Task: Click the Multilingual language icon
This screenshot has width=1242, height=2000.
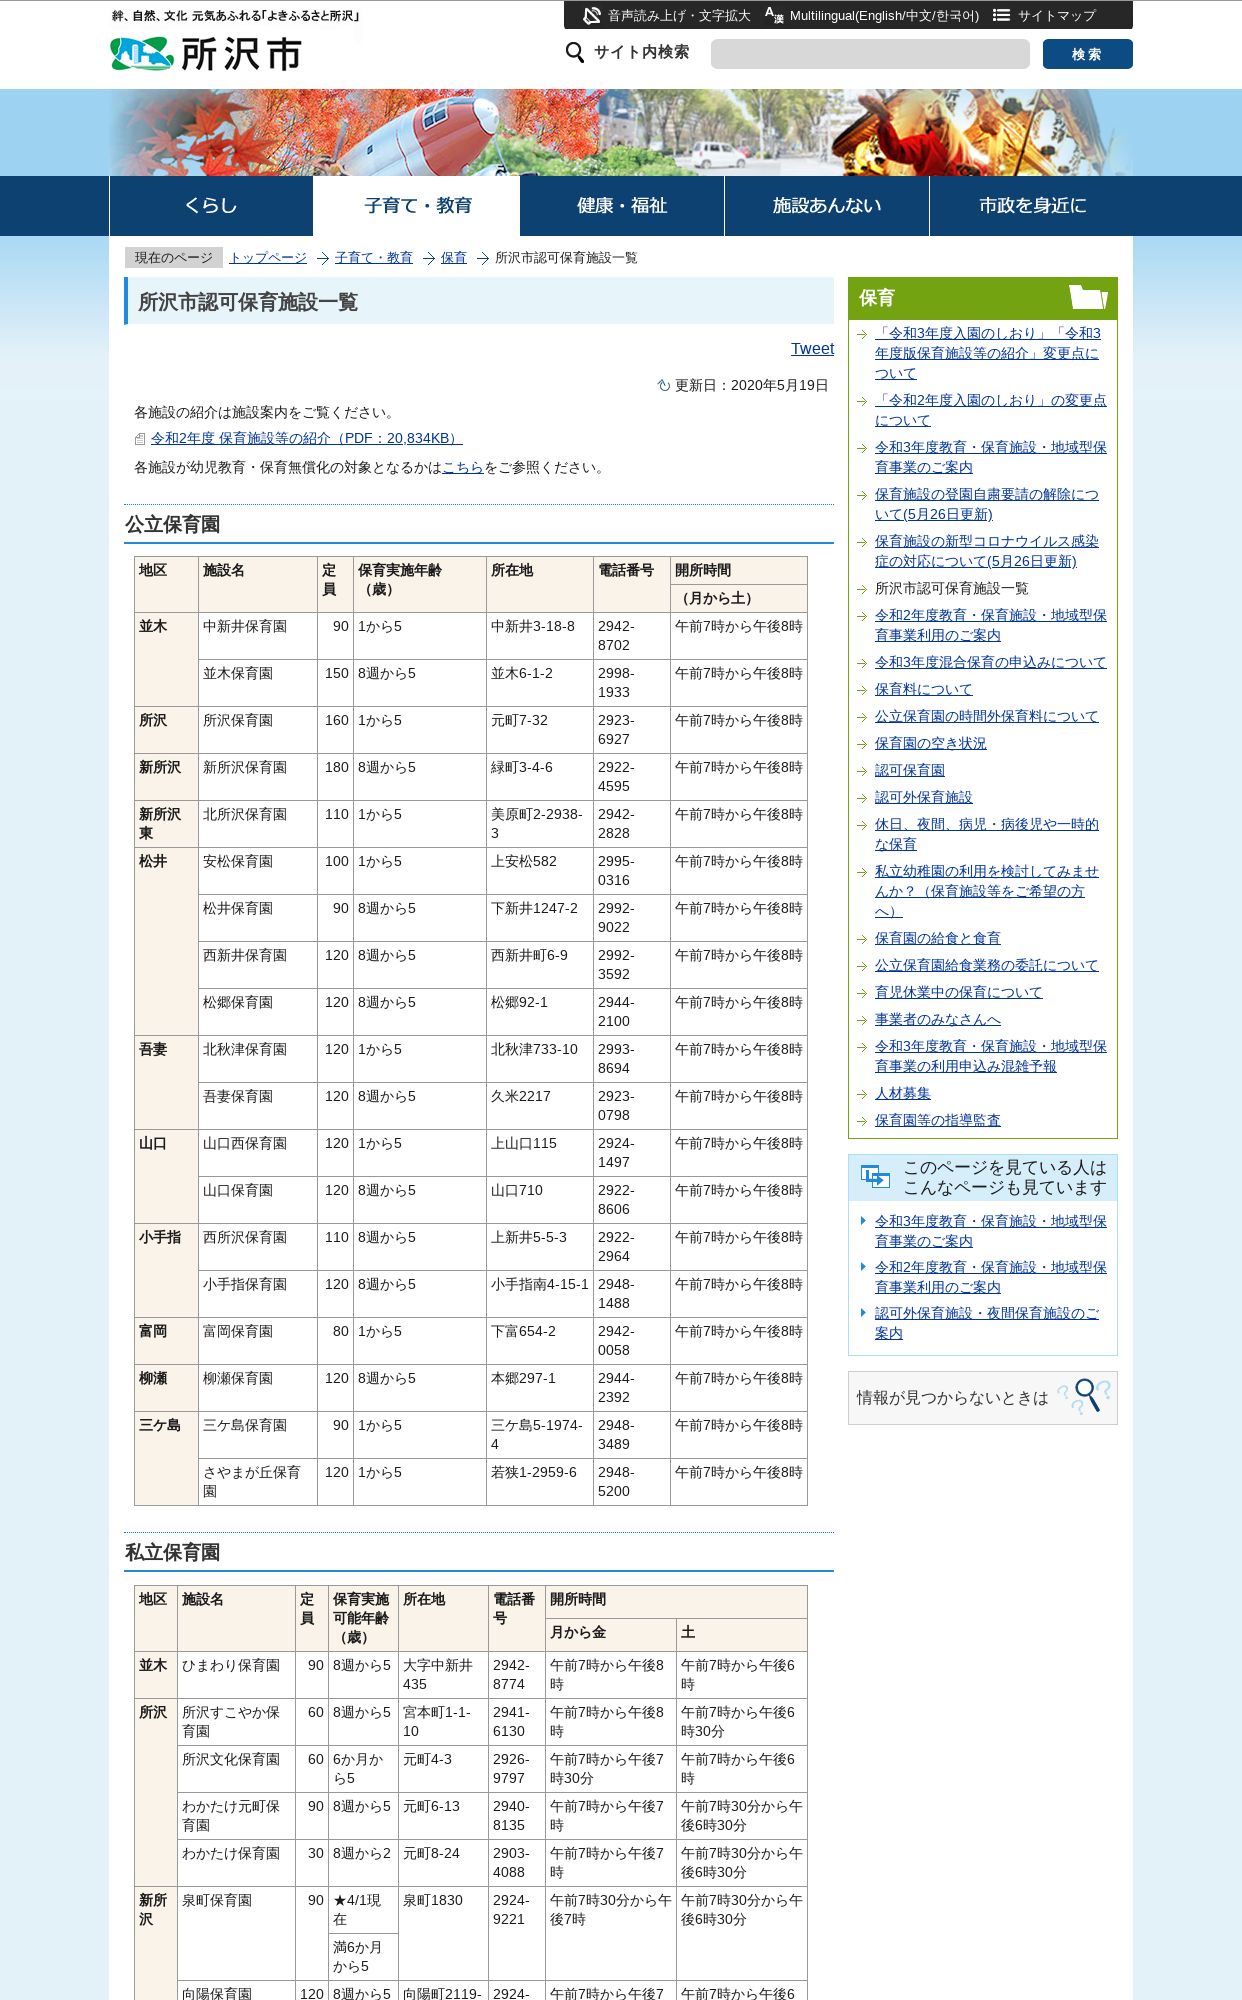Action: [774, 16]
